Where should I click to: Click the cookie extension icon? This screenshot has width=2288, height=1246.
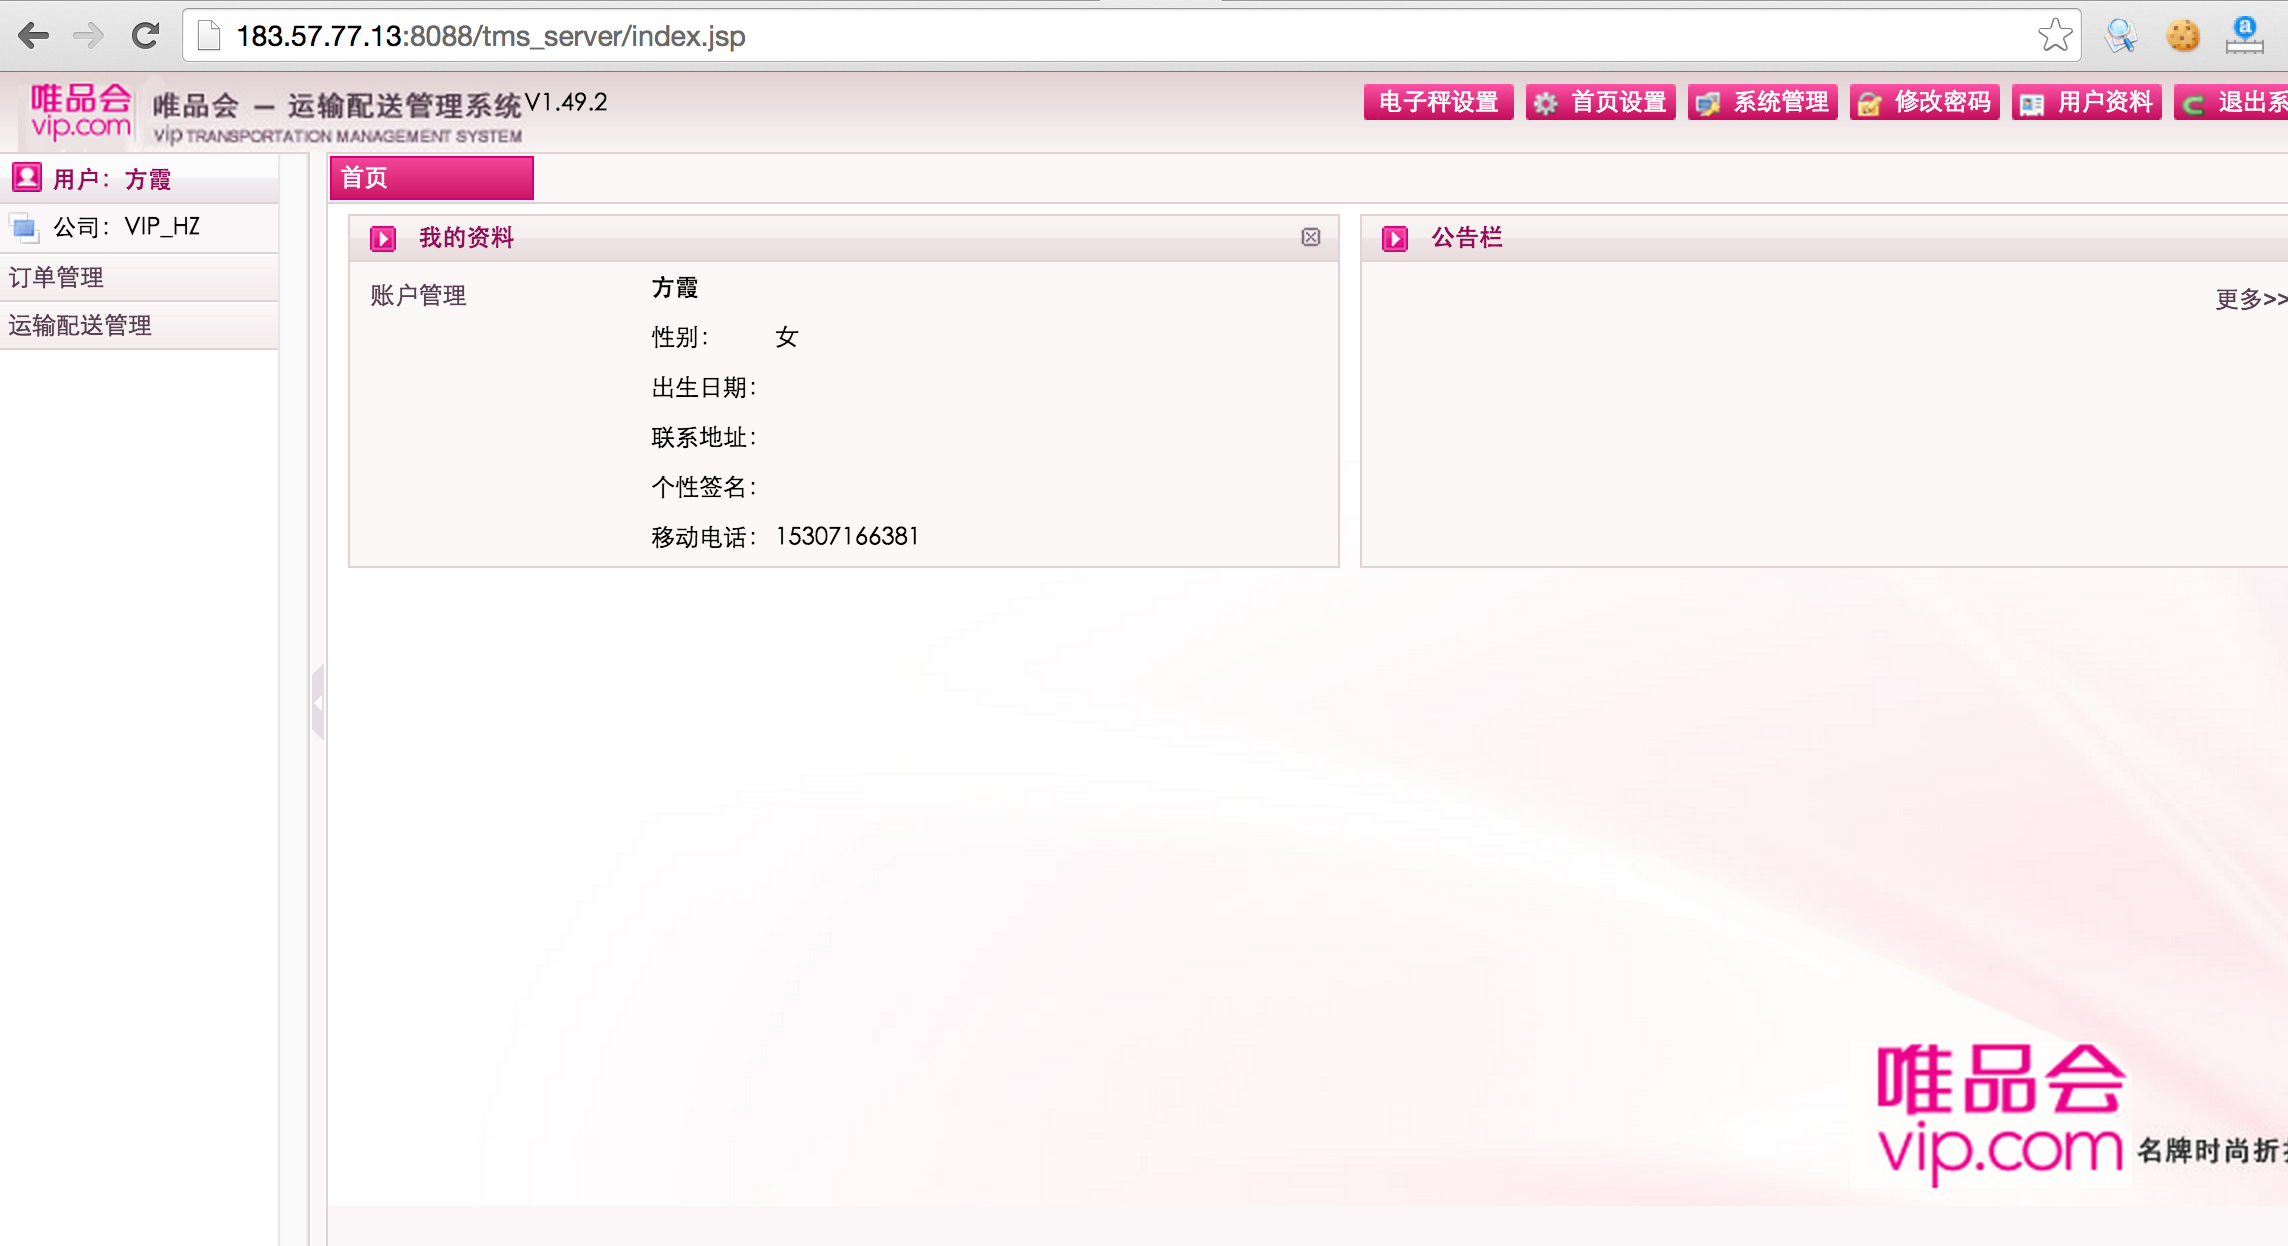click(2183, 36)
